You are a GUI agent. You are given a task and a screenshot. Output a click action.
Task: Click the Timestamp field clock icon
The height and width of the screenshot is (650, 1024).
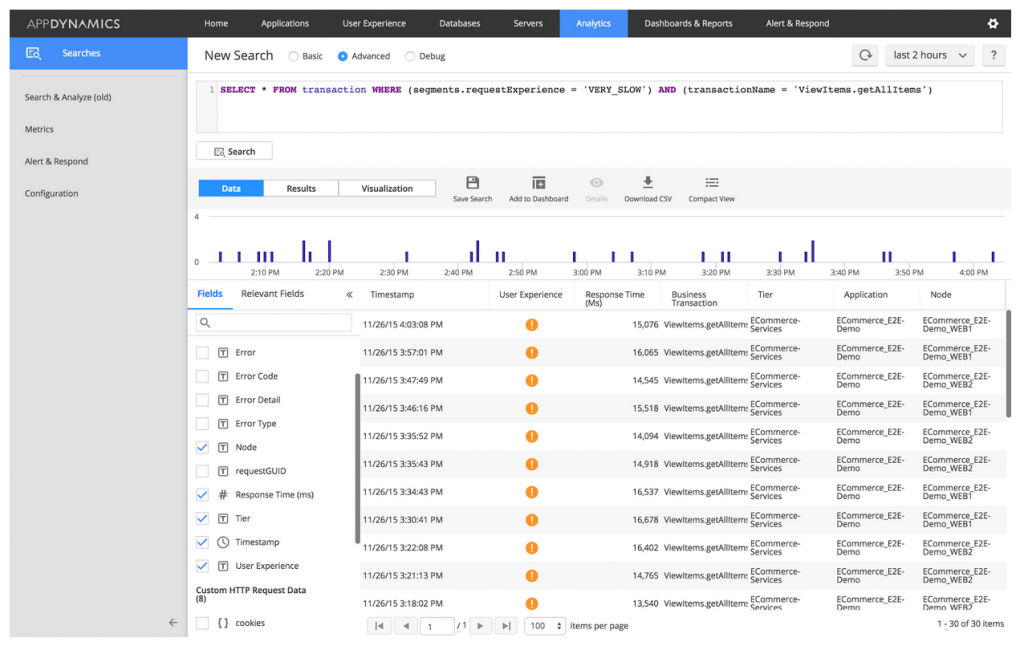click(223, 542)
